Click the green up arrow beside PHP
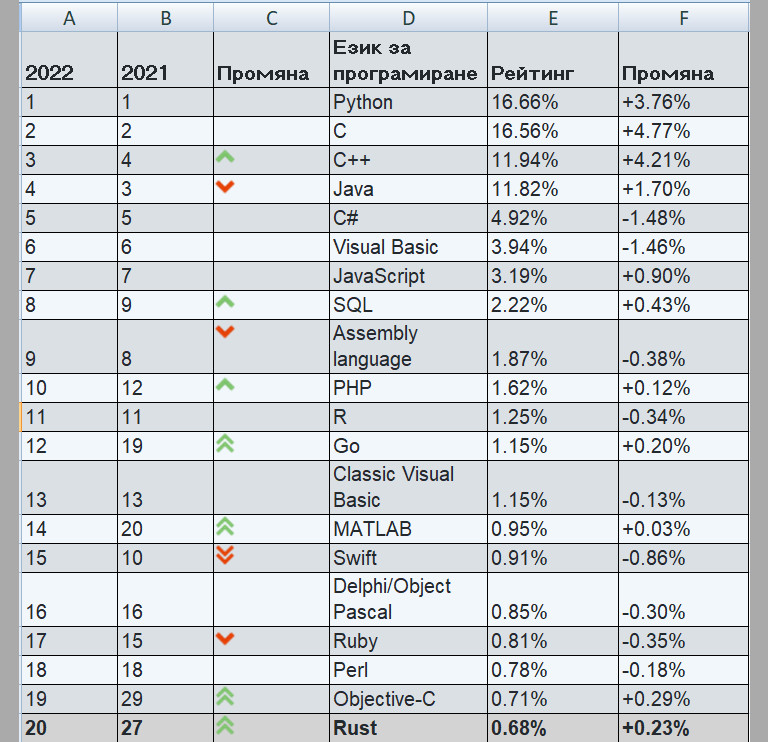Screen dimensions: 768x742 [x=226, y=384]
